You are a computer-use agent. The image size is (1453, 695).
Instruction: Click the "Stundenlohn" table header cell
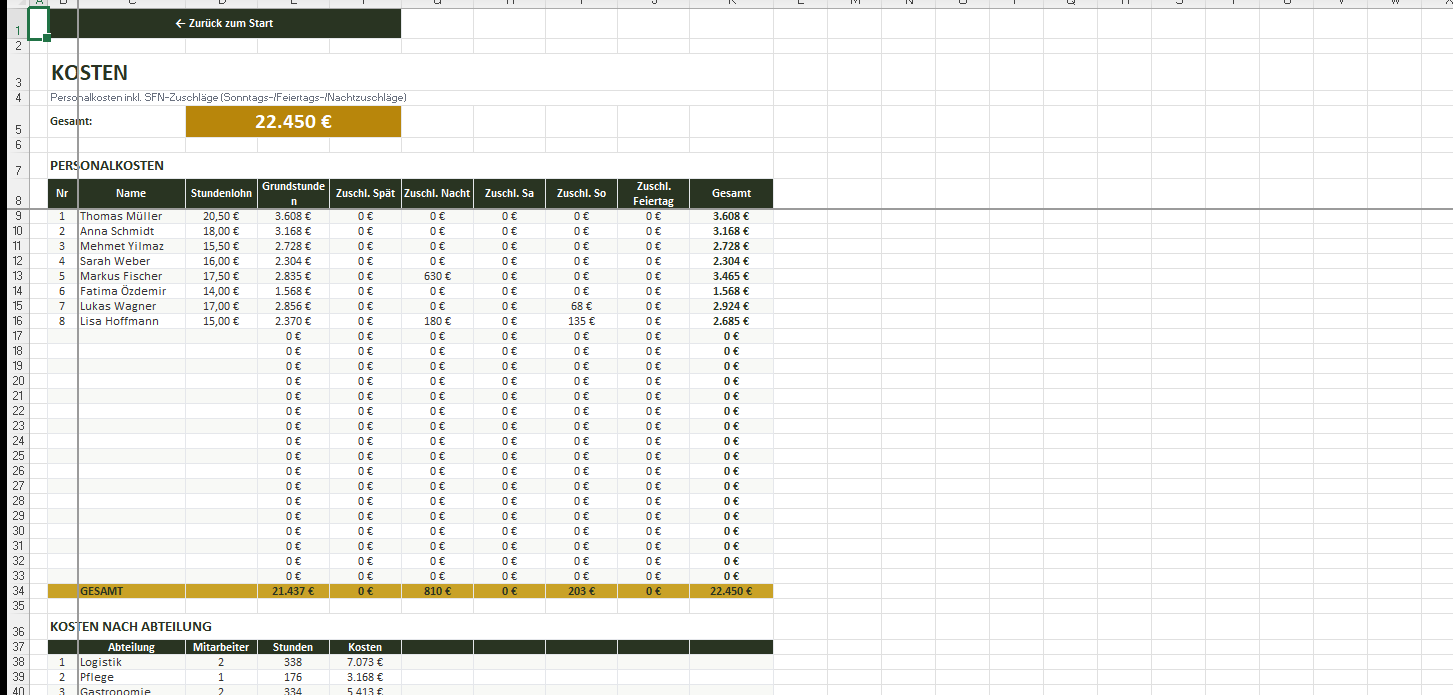(221, 193)
